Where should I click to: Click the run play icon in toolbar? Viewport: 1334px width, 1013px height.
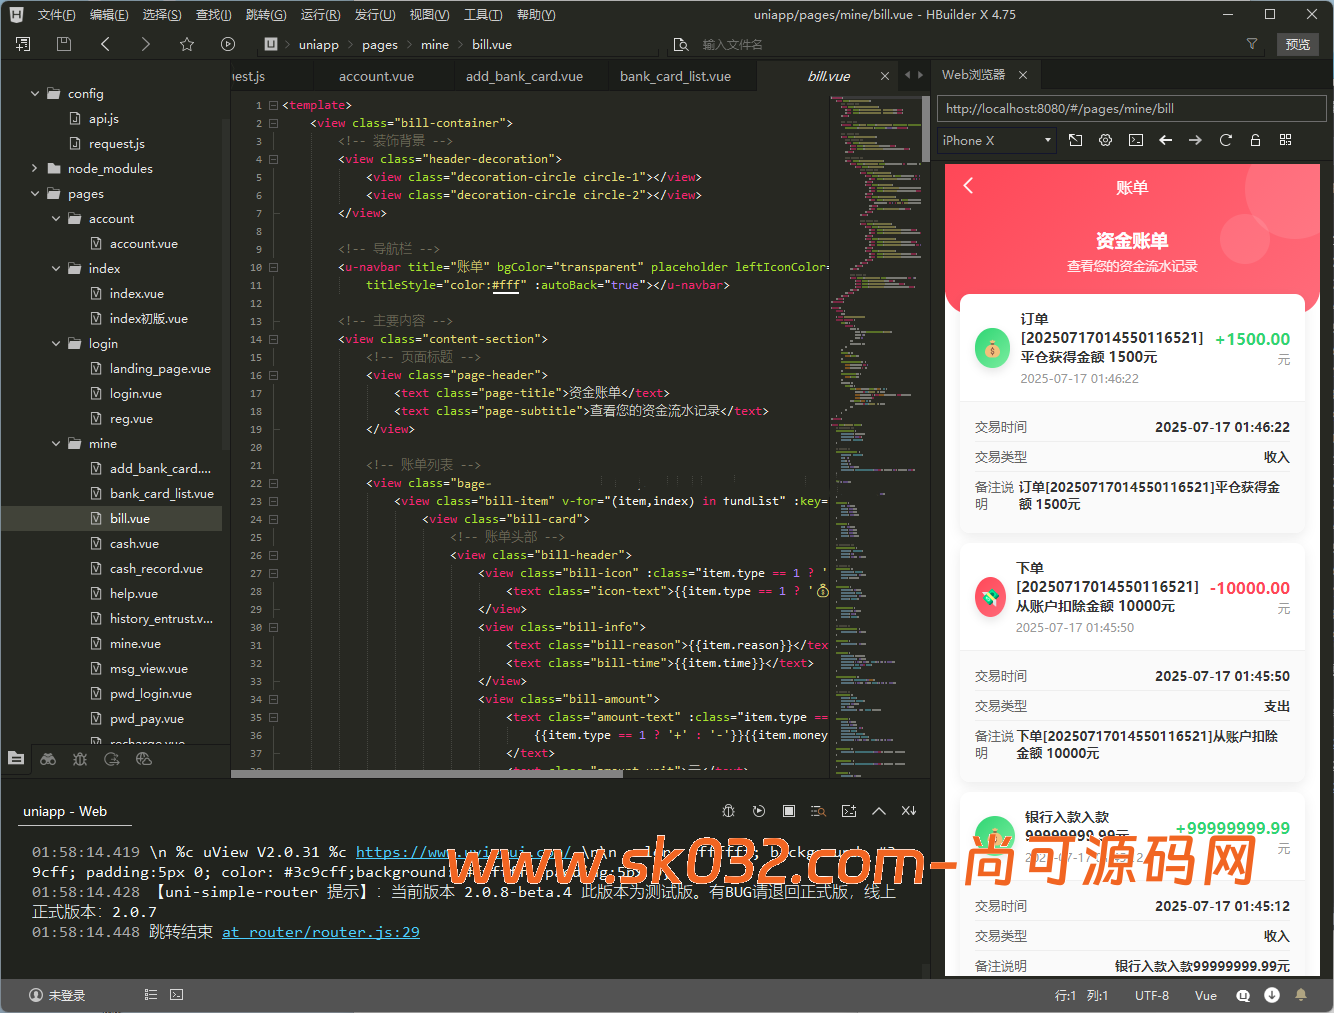point(228,44)
